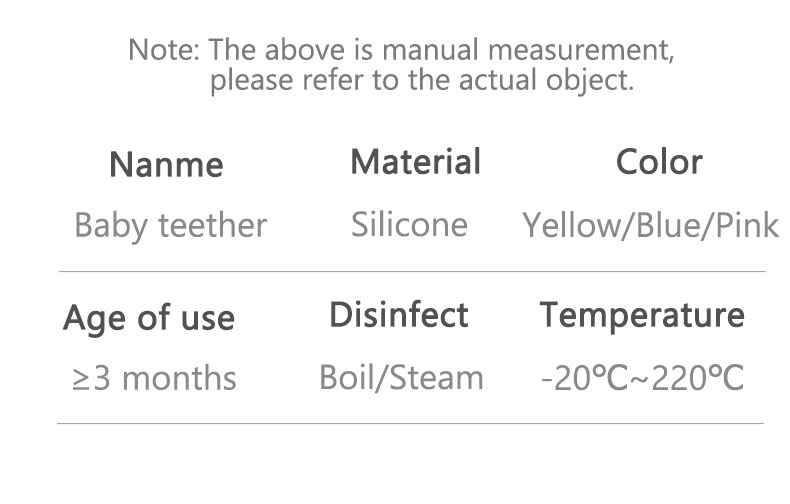Click the 'Note: The above is manual measurement' line
This screenshot has width=790, height=504.
(394, 49)
